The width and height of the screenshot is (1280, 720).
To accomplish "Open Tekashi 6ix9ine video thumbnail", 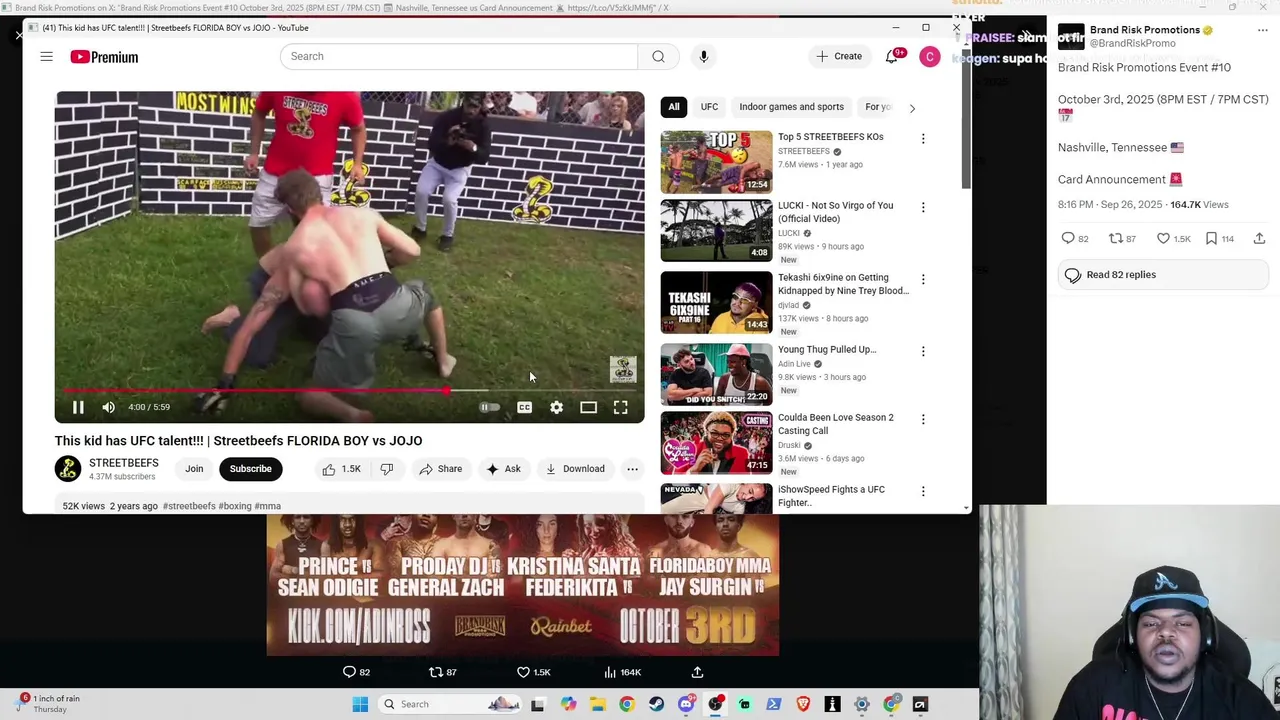I will click(x=716, y=302).
